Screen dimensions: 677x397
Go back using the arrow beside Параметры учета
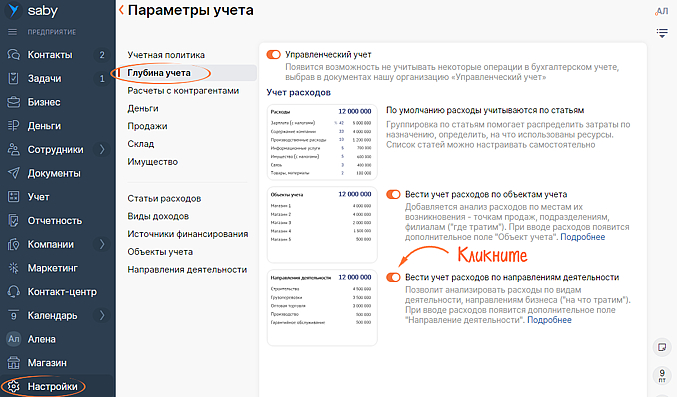(x=121, y=10)
